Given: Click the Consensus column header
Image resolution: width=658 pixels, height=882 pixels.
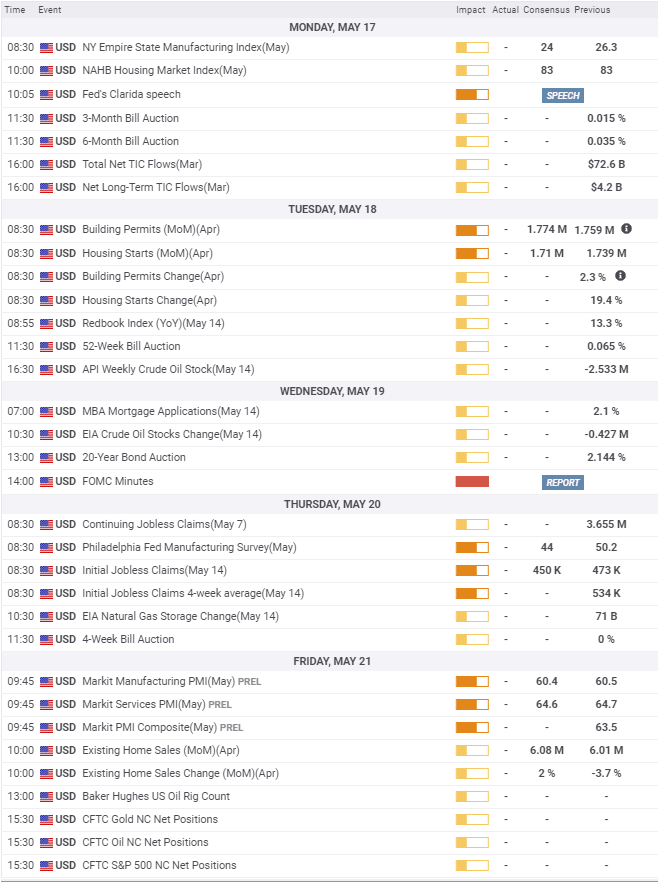Looking at the screenshot, I should [546, 9].
